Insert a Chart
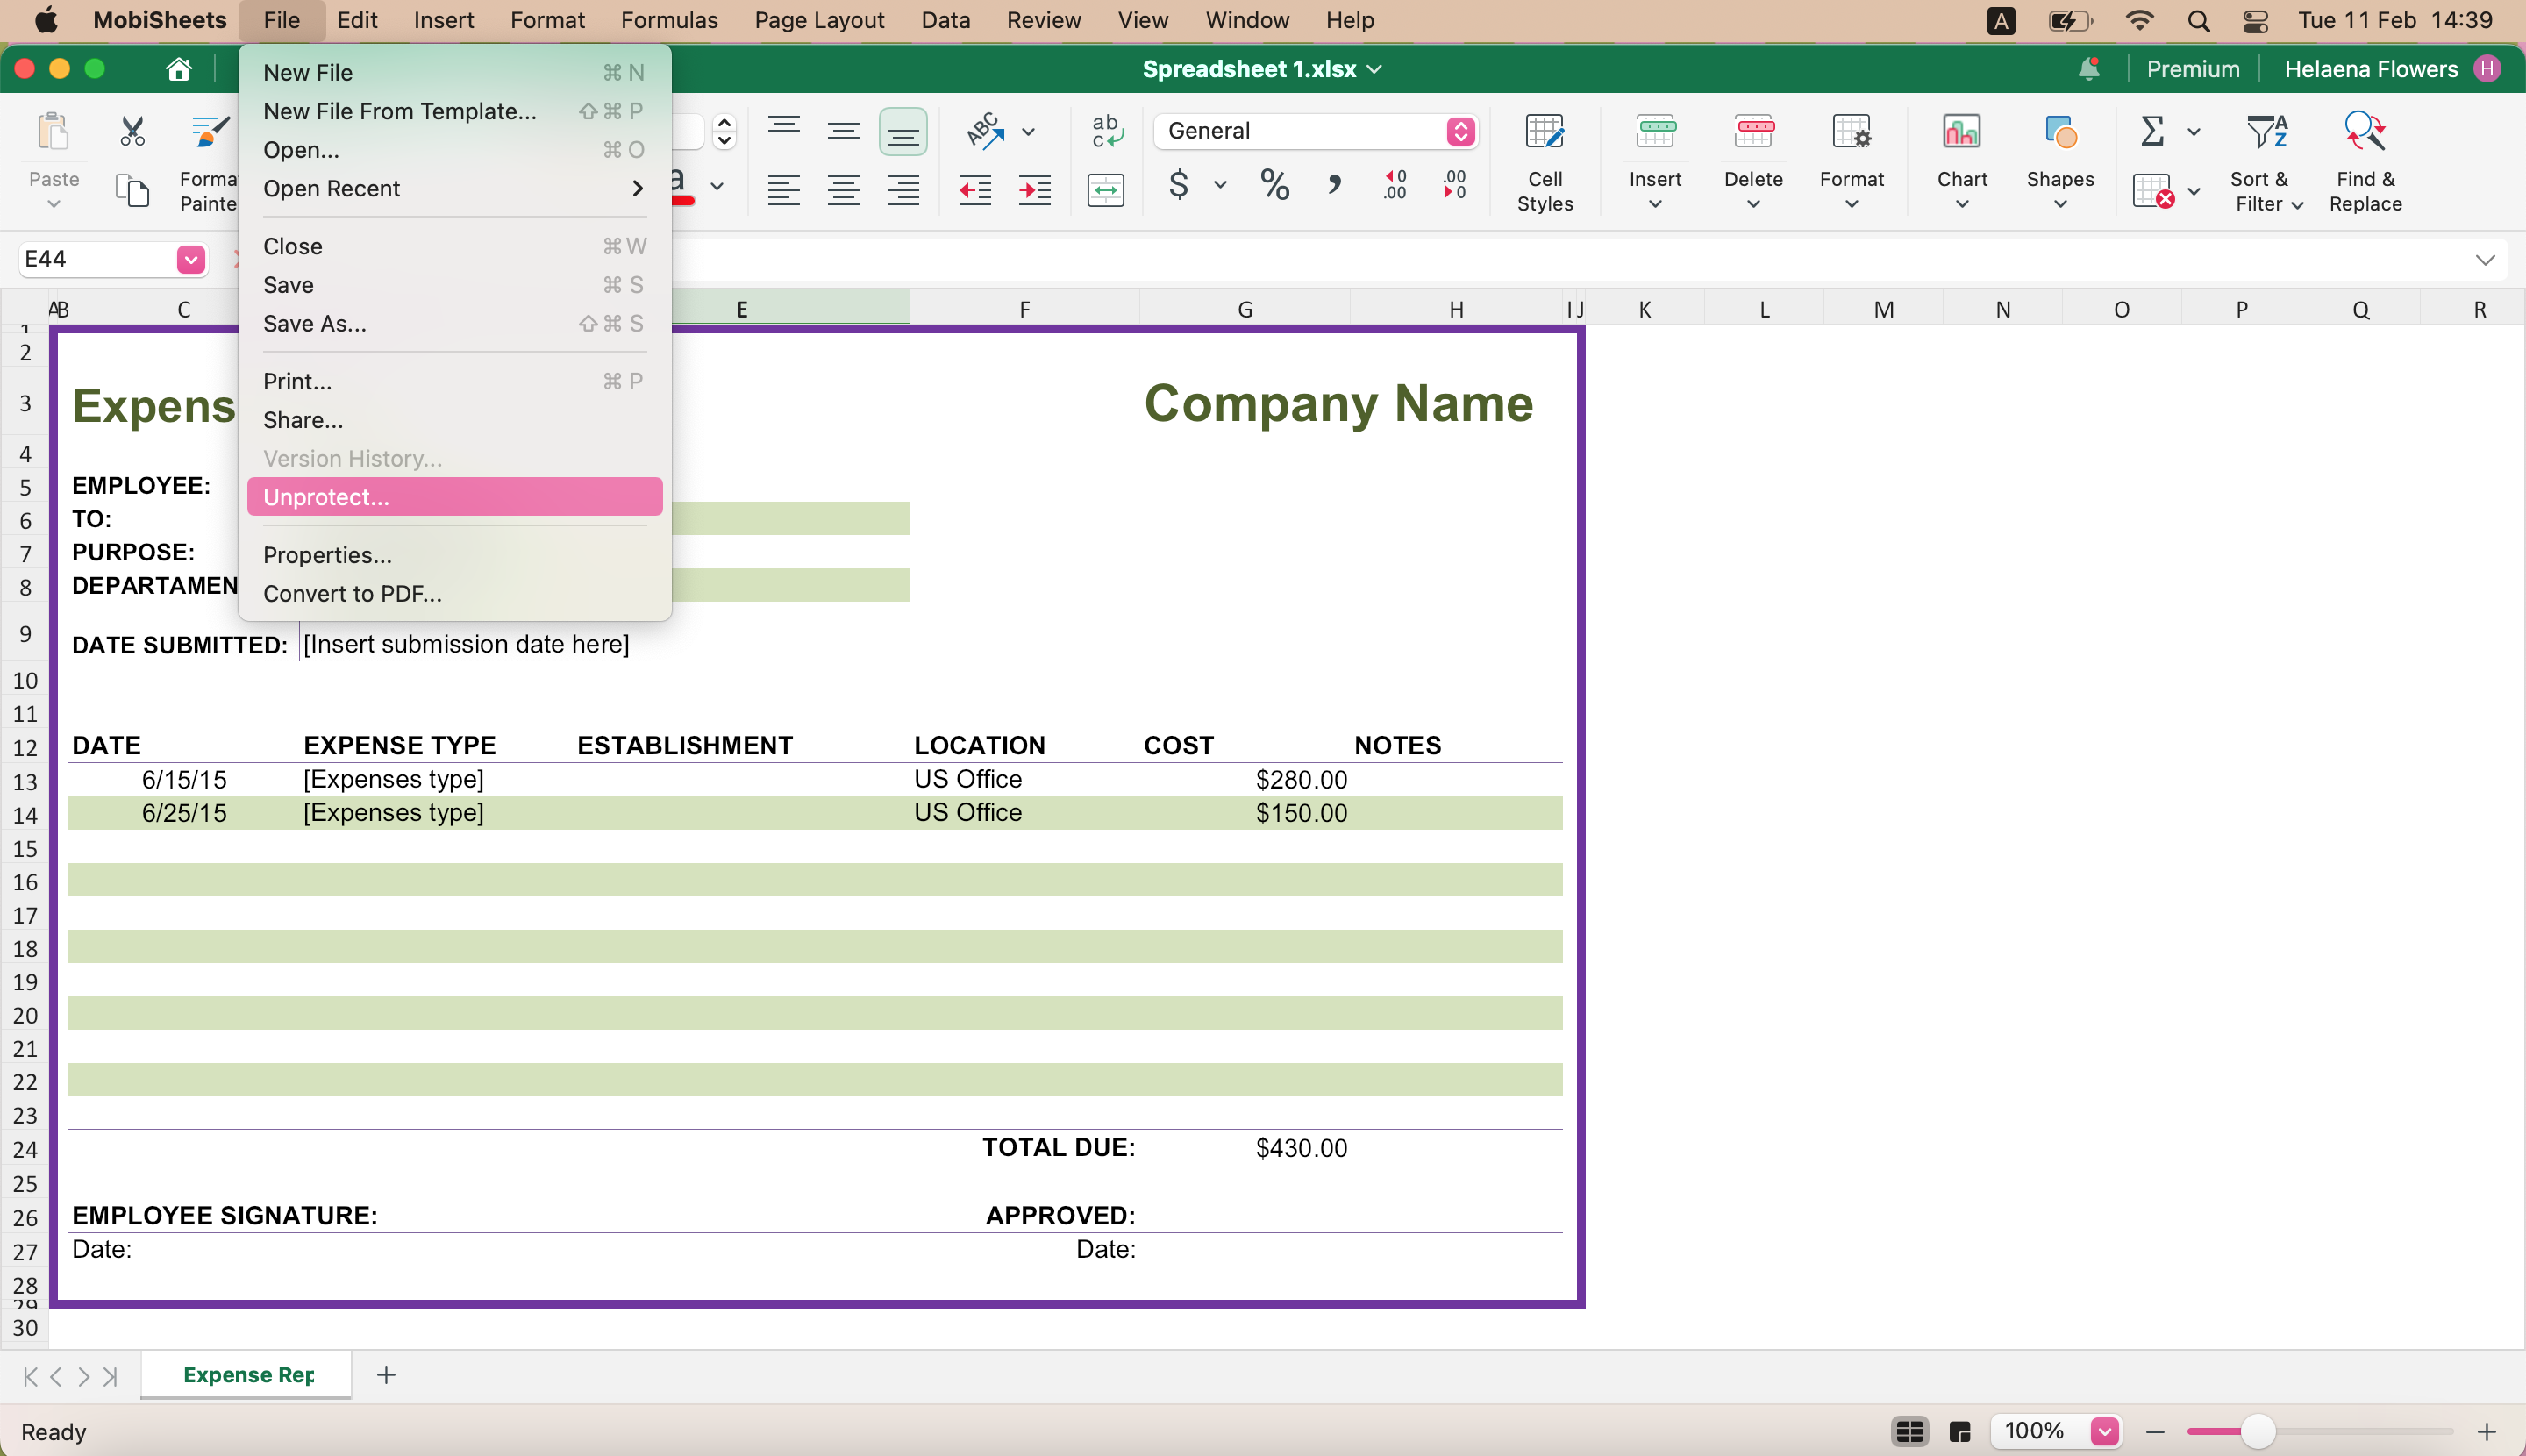 pos(1959,160)
